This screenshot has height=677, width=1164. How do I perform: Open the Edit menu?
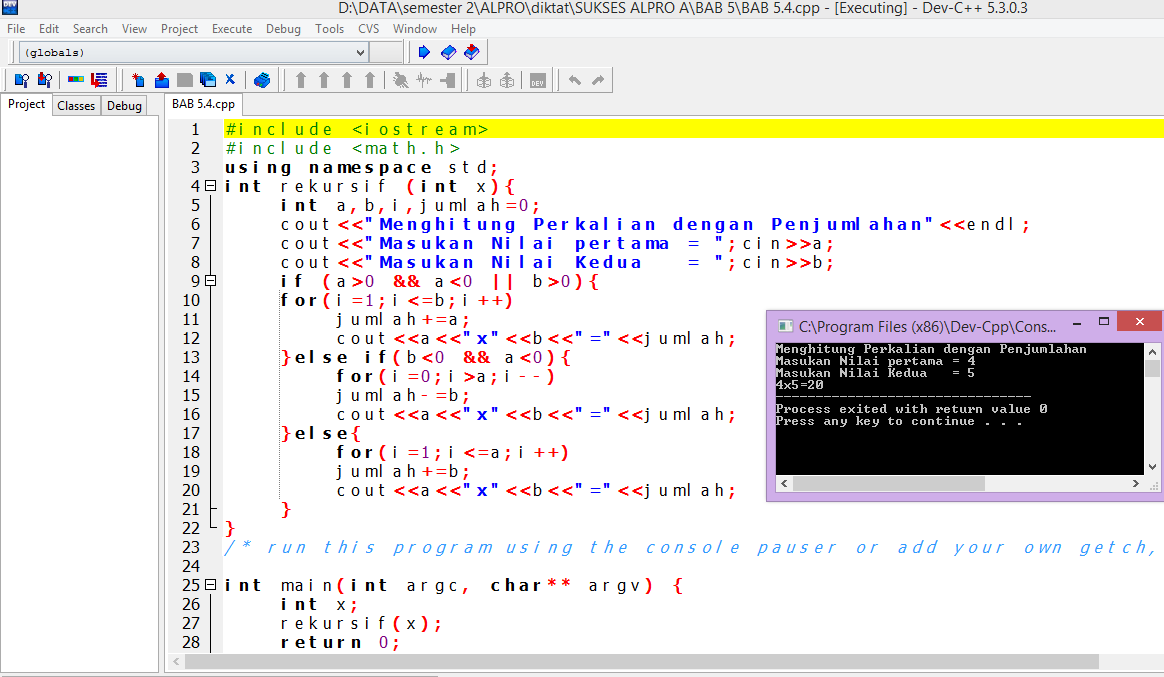[x=49, y=29]
